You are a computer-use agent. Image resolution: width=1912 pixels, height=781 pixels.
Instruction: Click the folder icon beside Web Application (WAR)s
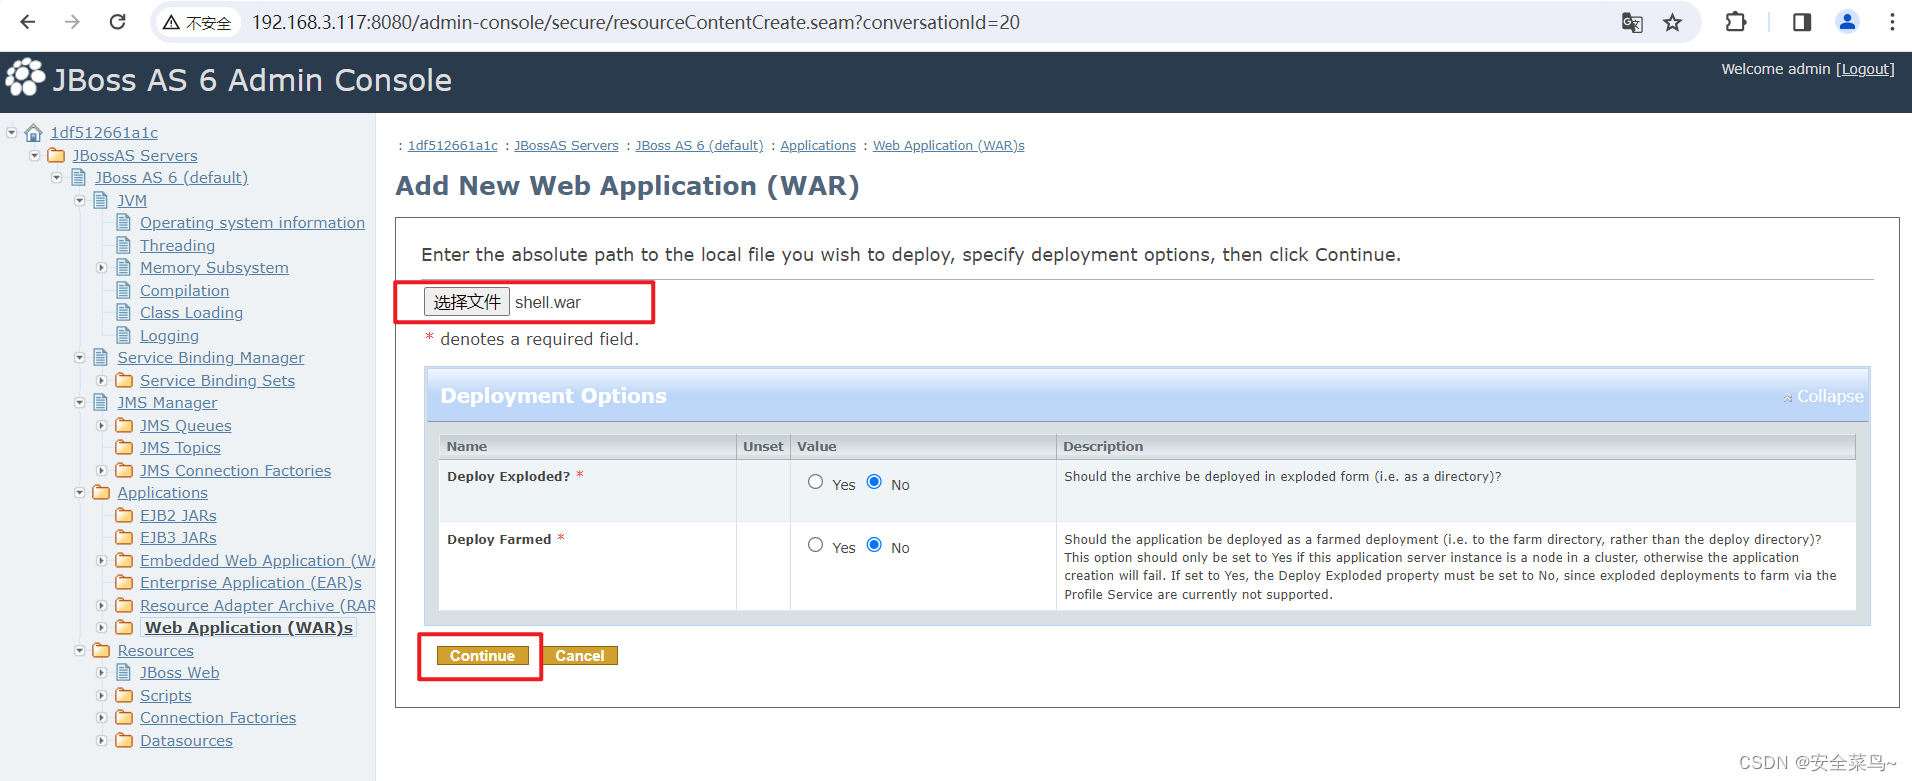point(124,627)
